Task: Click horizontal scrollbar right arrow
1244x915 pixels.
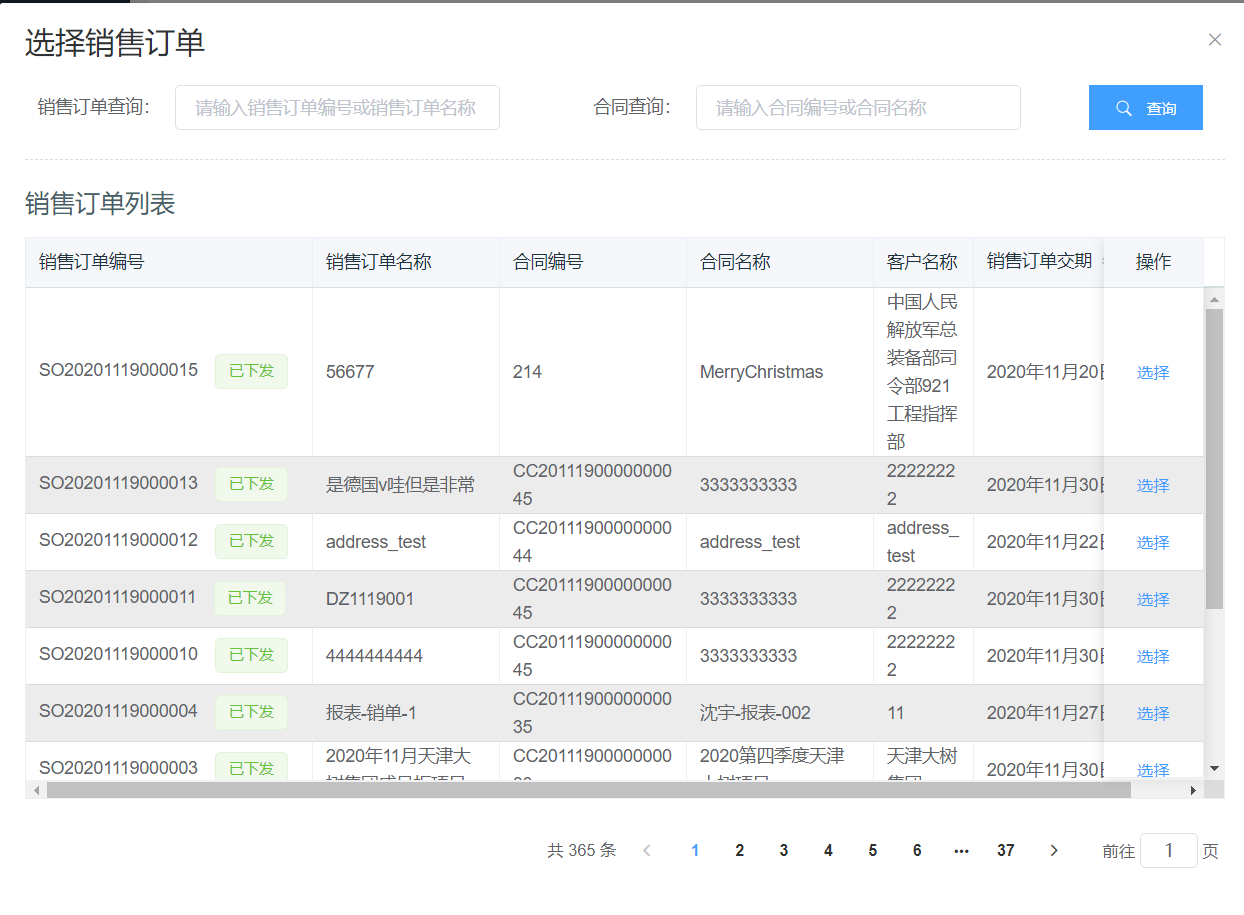Action: 1193,790
